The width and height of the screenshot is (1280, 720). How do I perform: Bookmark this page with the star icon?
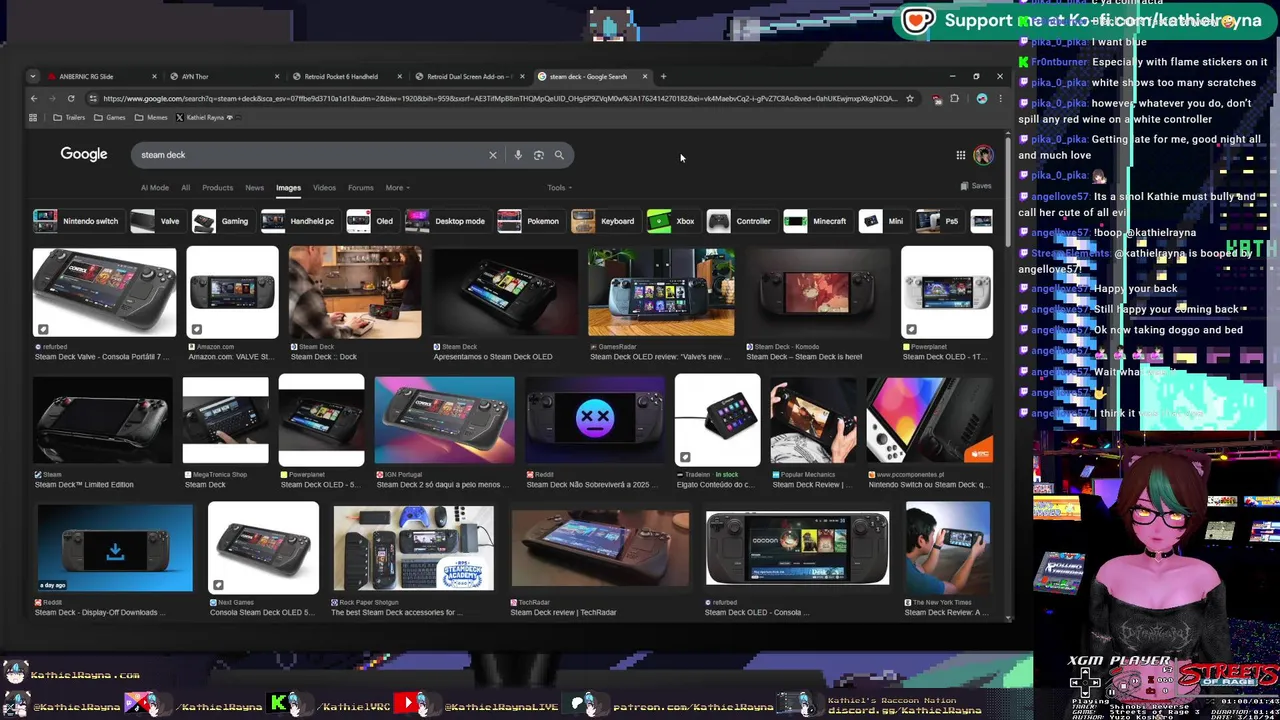[909, 98]
